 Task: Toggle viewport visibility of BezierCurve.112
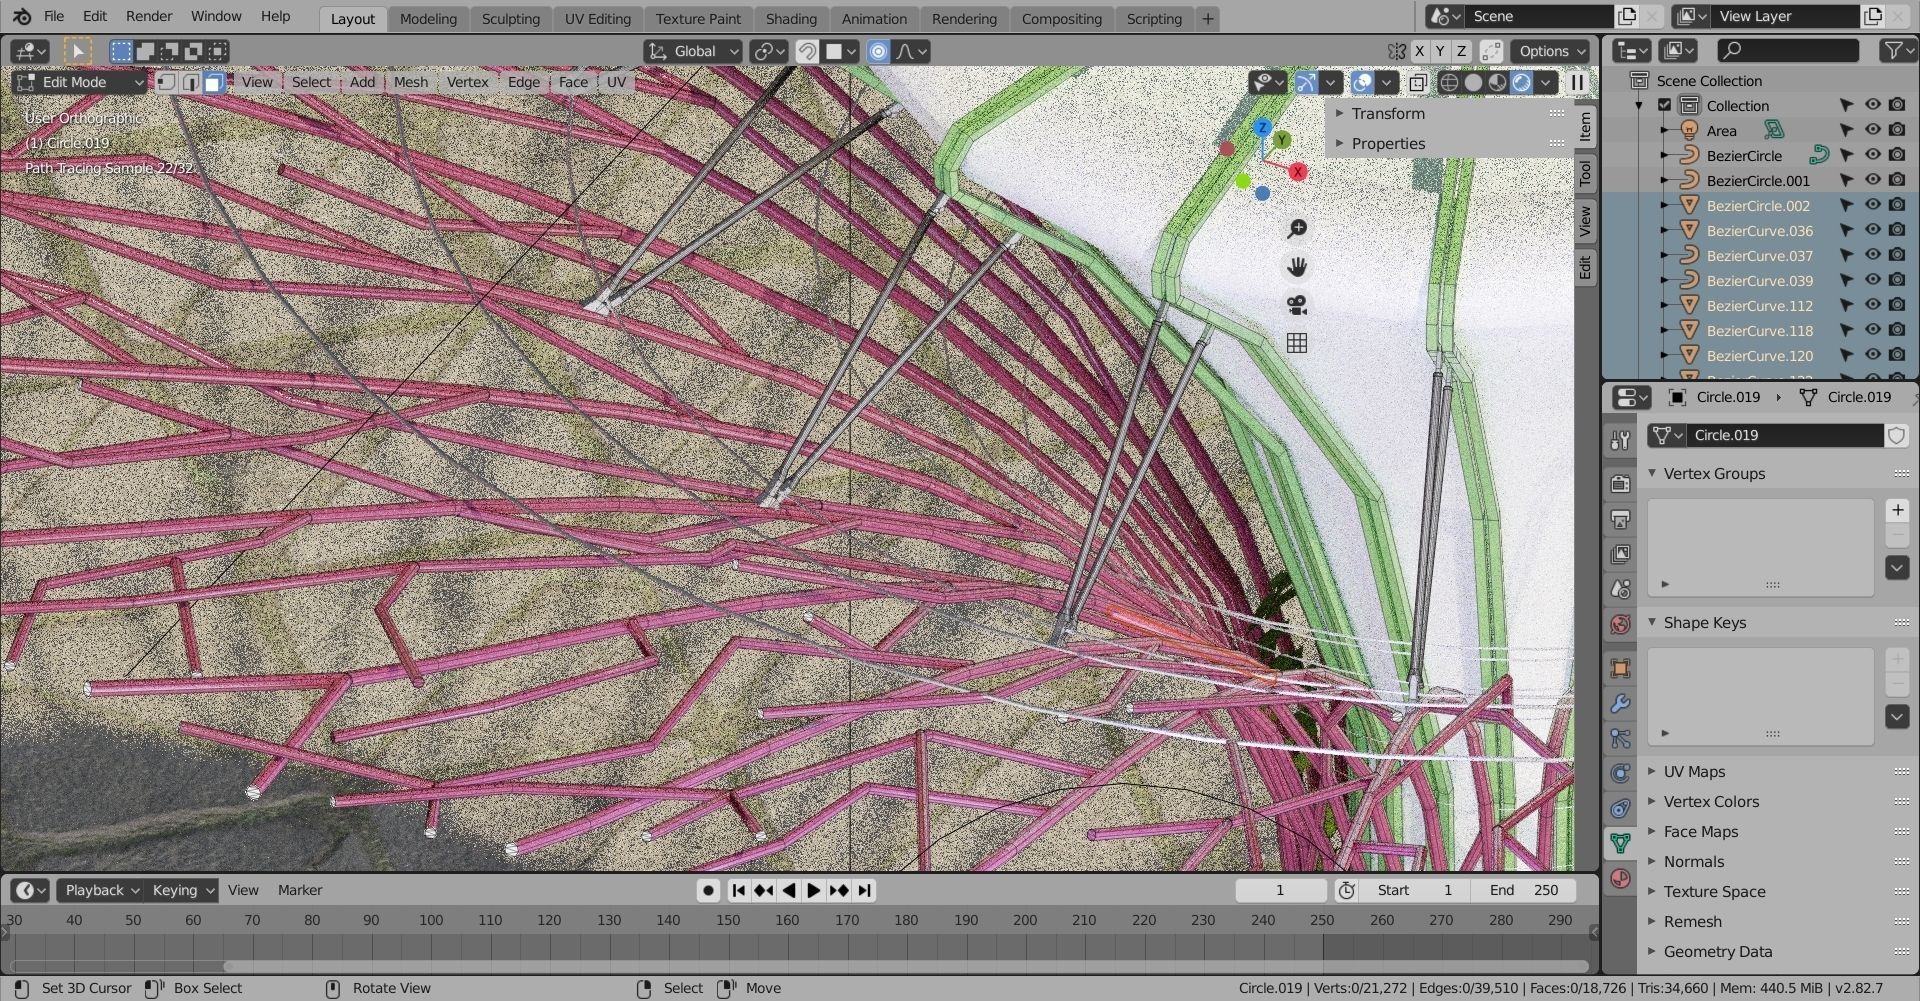point(1873,305)
